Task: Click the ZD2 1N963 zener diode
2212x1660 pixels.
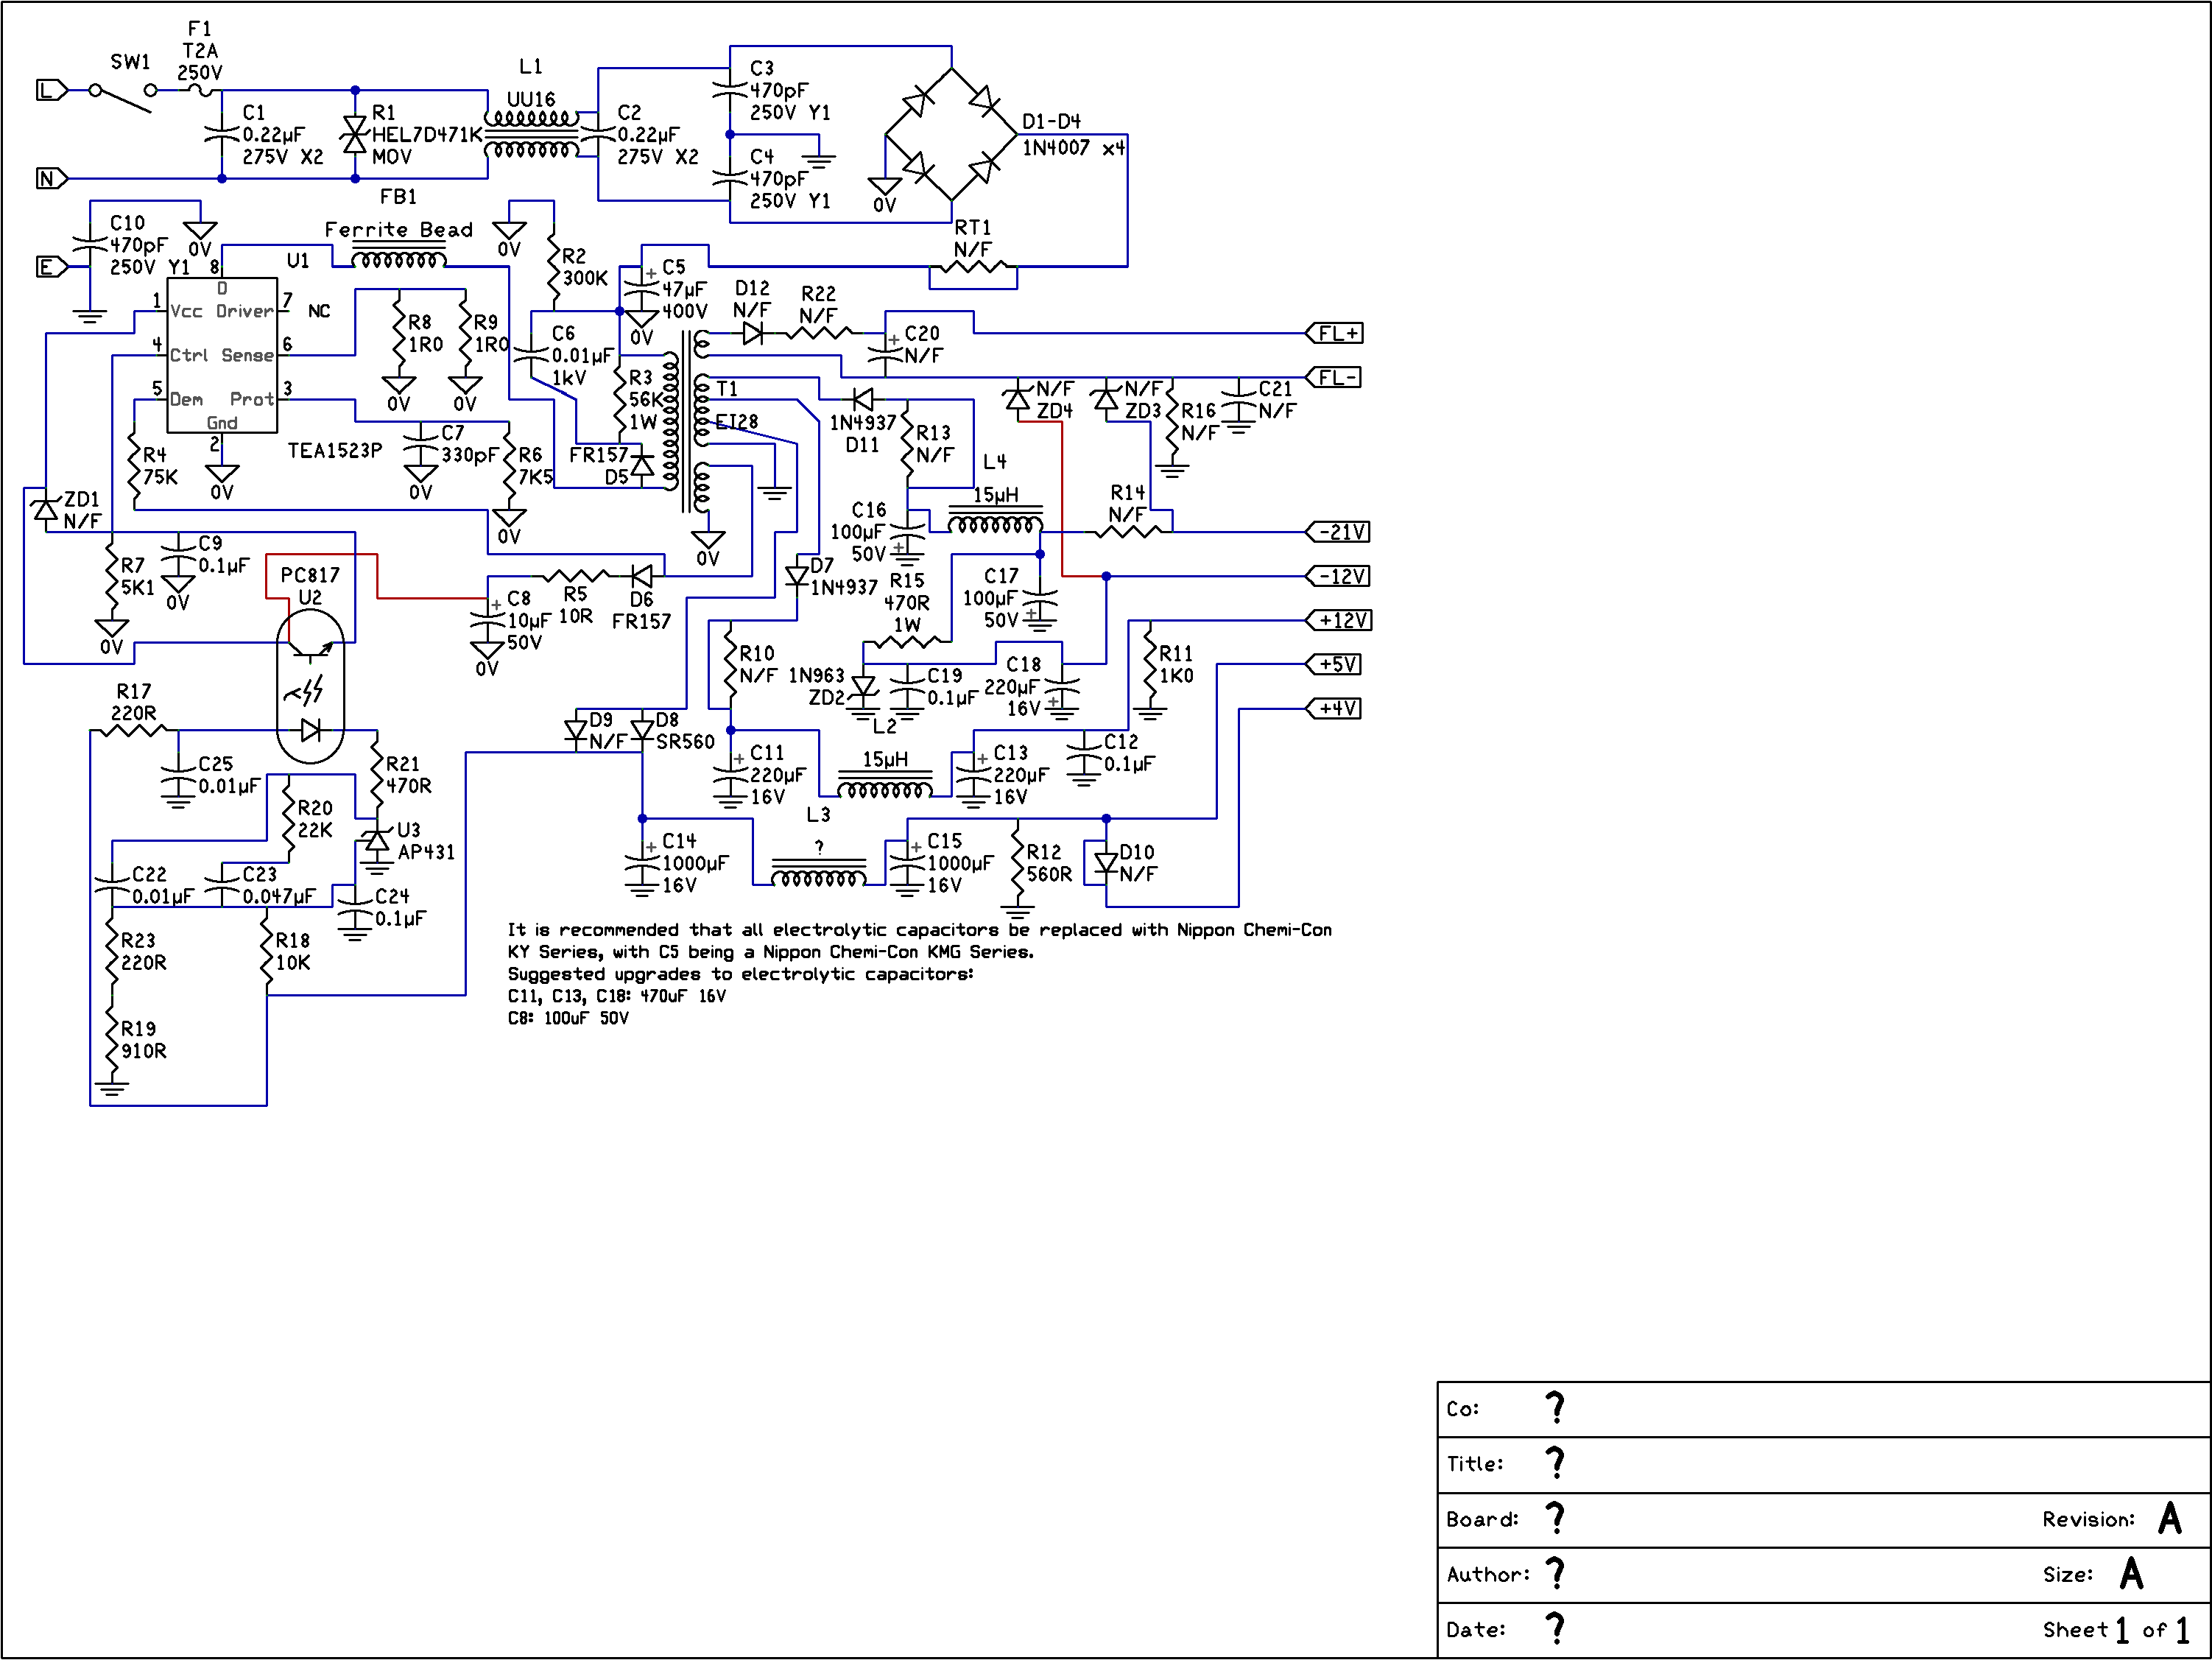Action: [863, 687]
